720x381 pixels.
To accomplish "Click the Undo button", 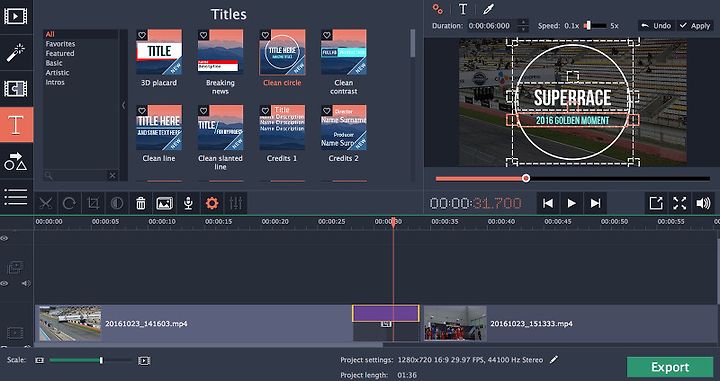I will [x=656, y=26].
